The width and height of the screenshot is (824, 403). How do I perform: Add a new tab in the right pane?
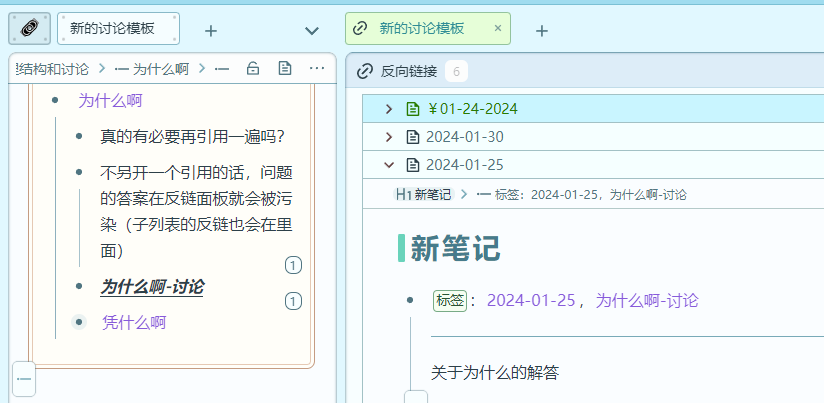pos(542,31)
